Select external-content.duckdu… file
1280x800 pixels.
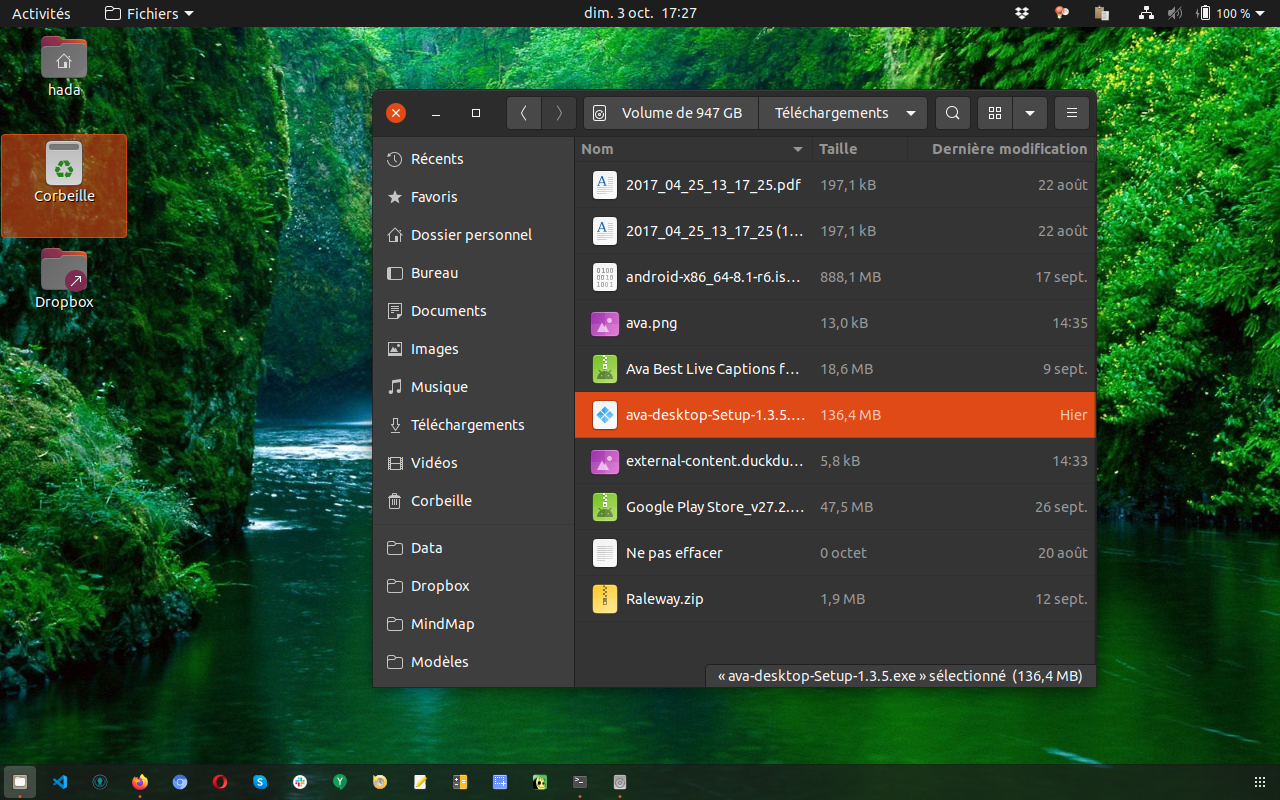point(835,461)
